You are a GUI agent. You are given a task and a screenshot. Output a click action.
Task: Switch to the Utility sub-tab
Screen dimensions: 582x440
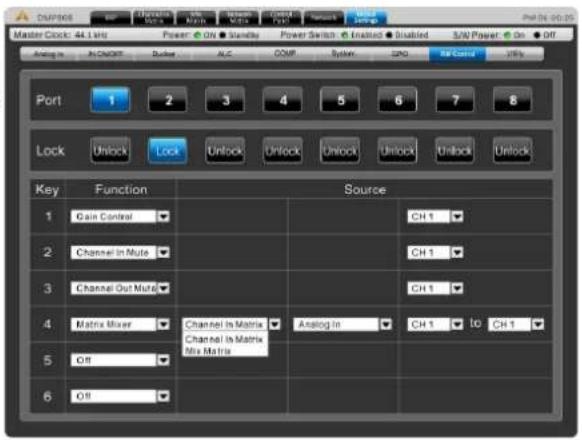coord(515,54)
